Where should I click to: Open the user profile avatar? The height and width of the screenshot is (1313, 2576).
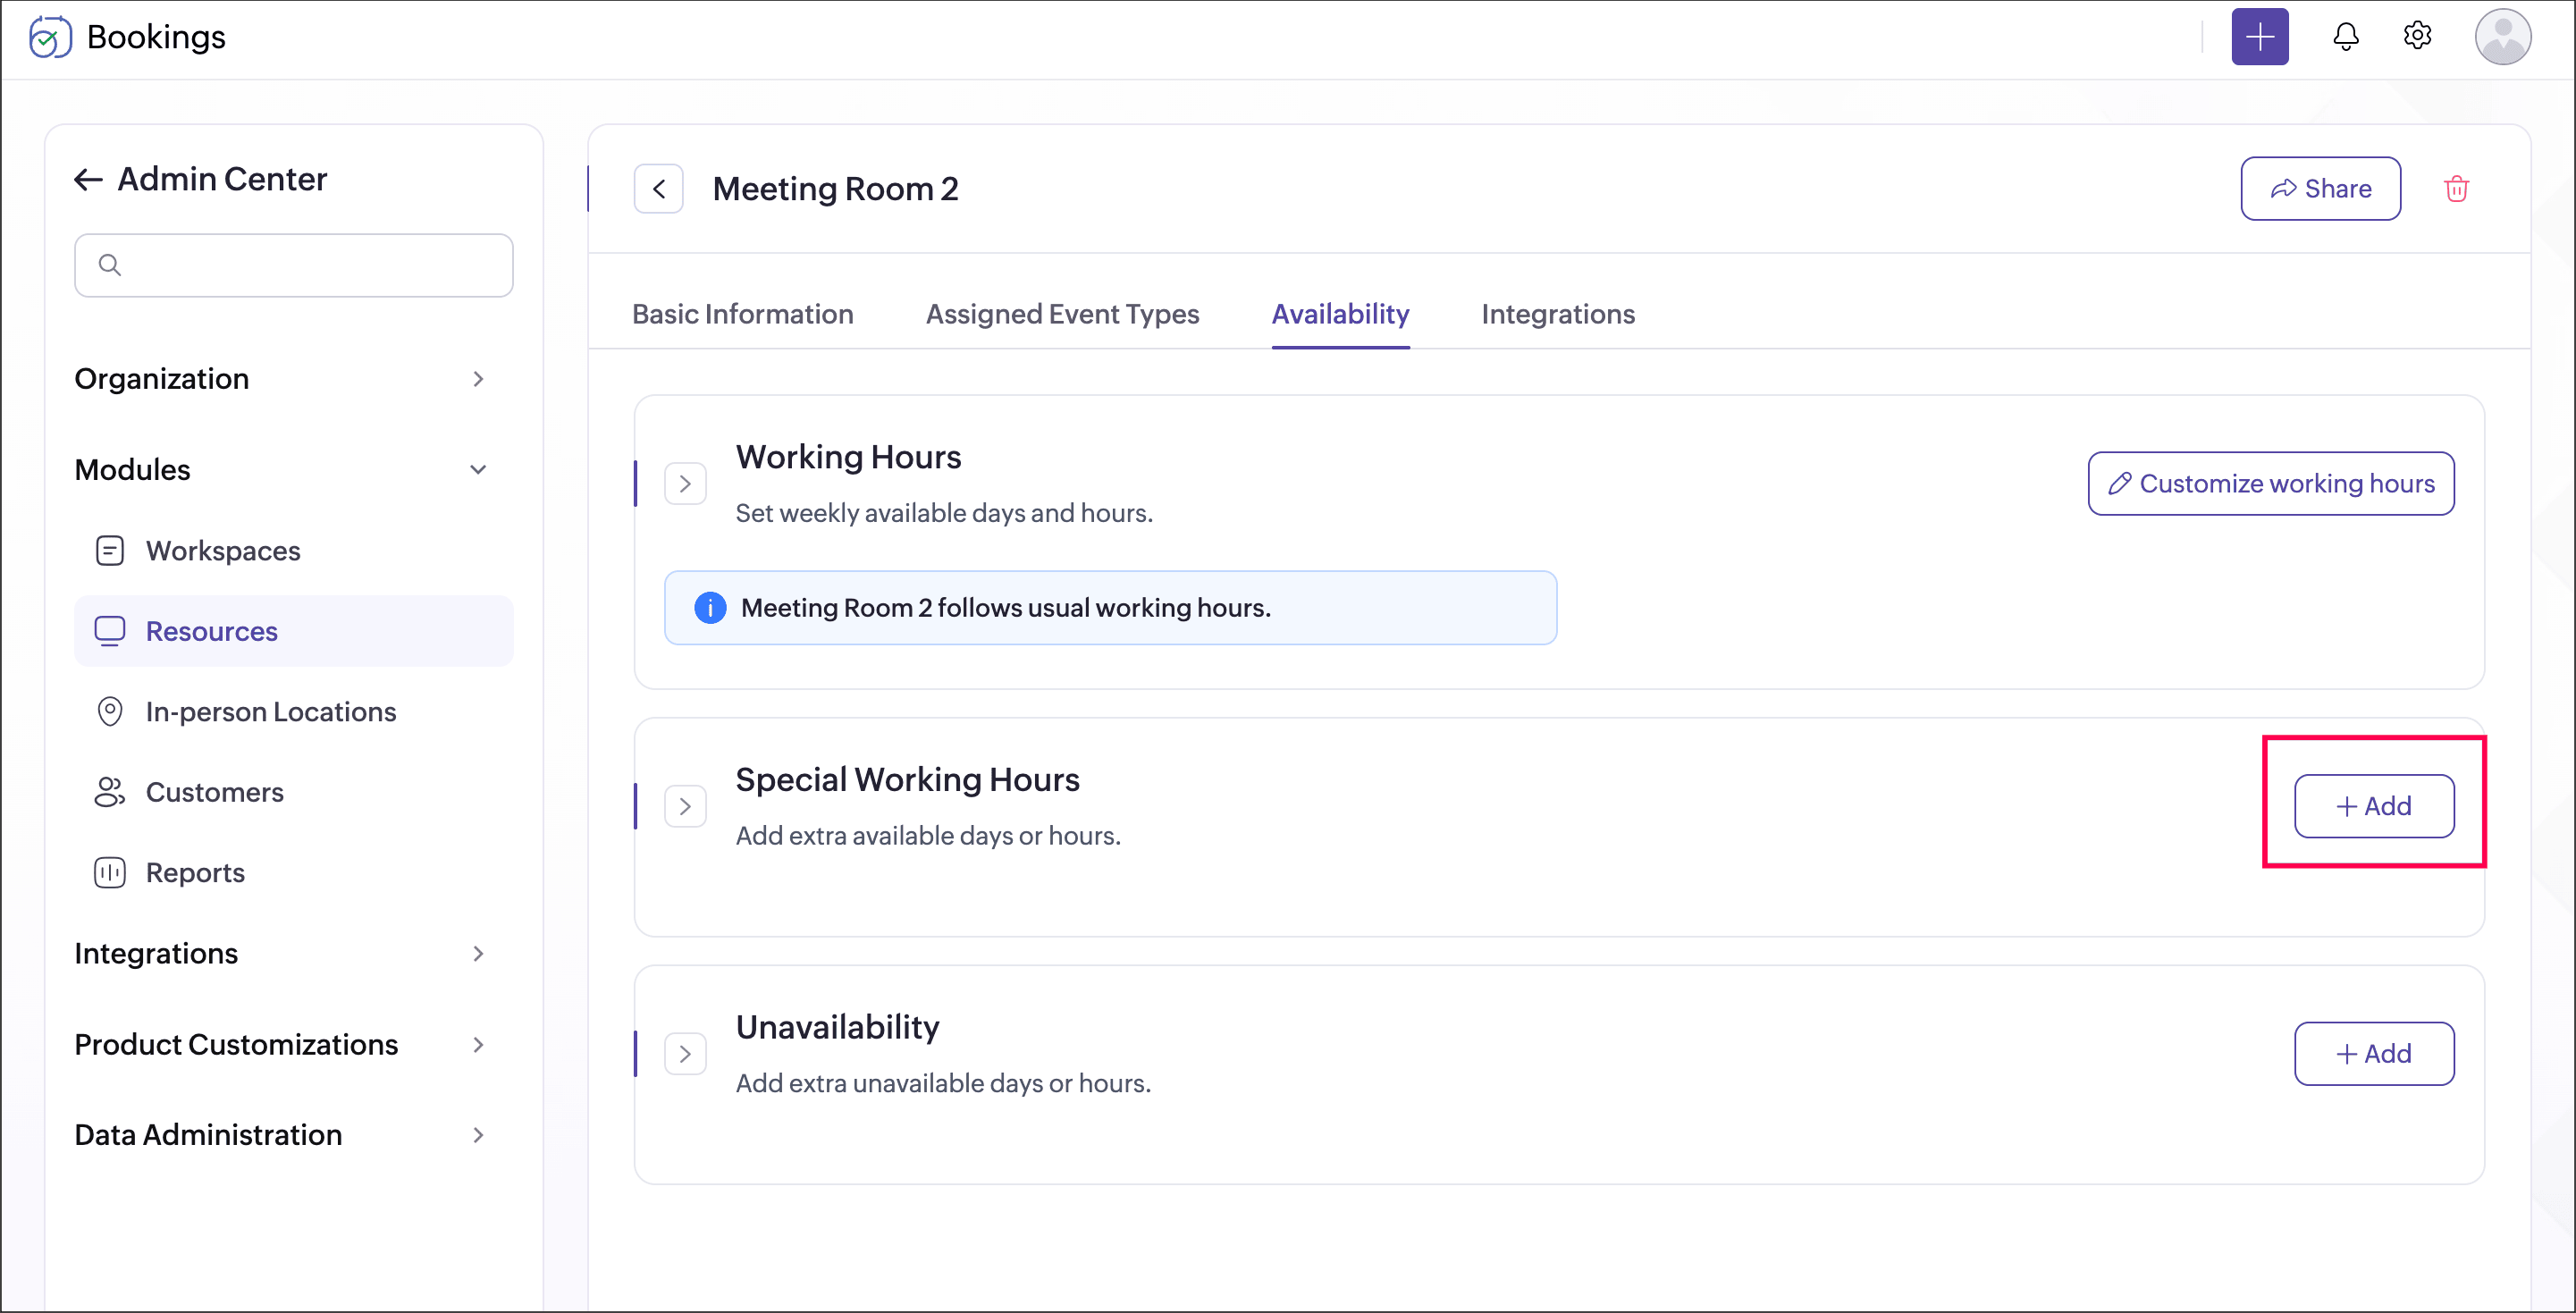[x=2502, y=37]
